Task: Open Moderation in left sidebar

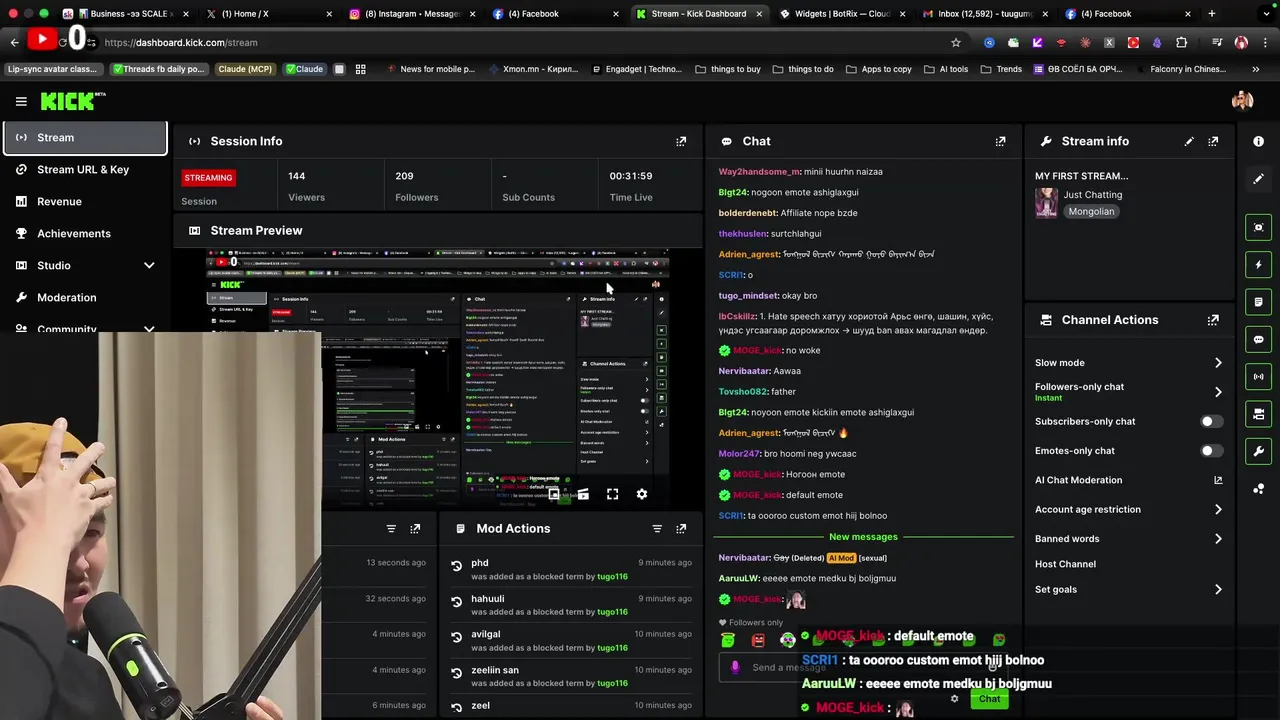Action: pos(85,297)
